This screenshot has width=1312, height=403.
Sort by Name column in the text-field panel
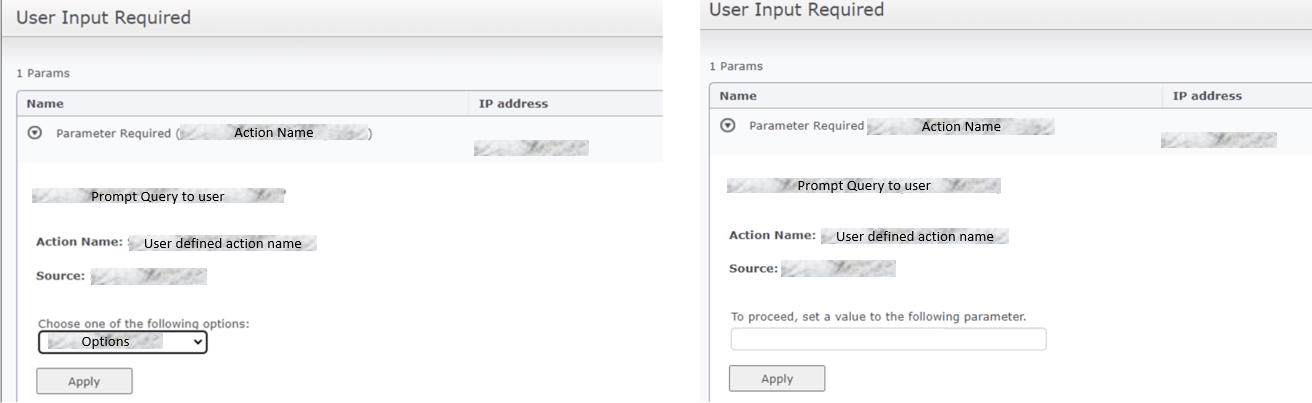[738, 96]
